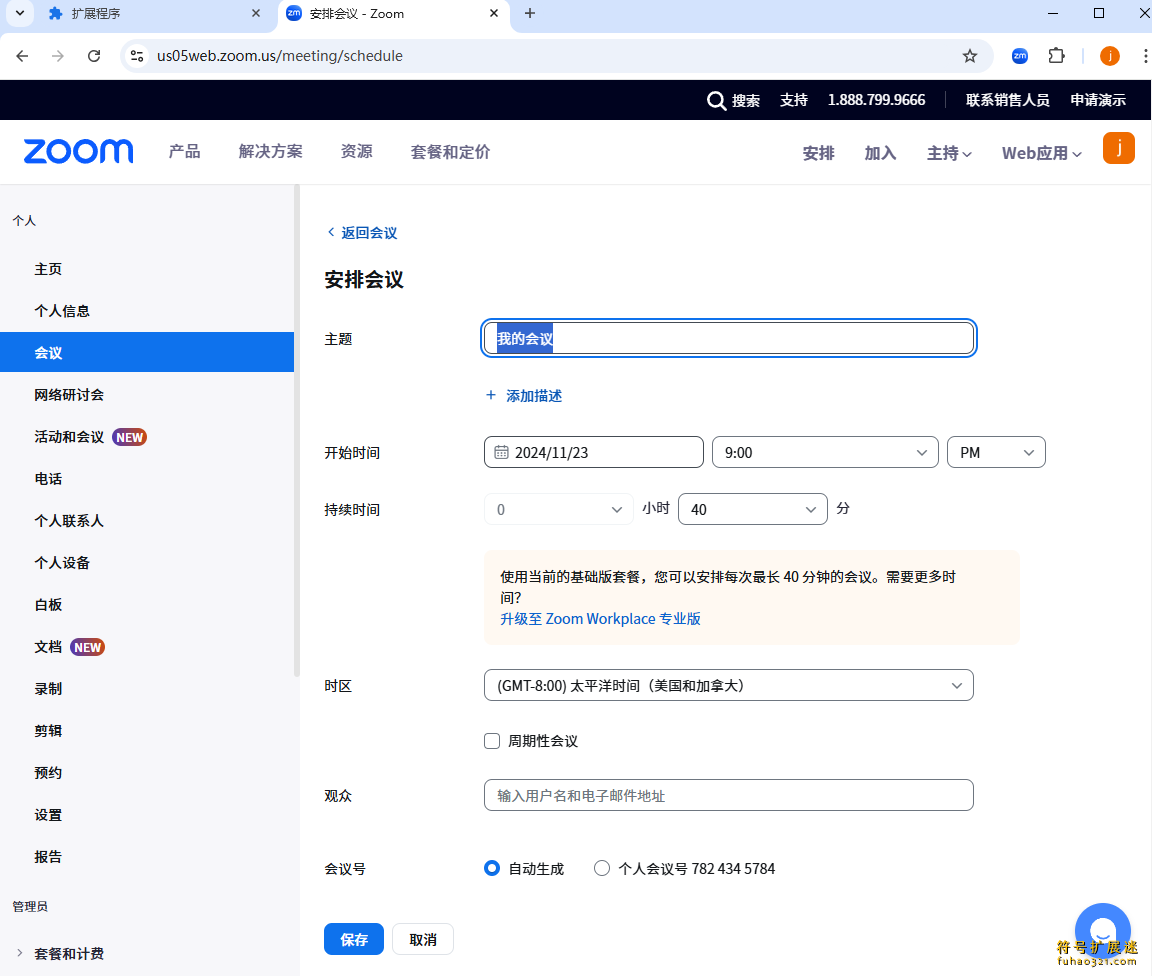Open the duration minutes 40 dropdown
Image resolution: width=1152 pixels, height=976 pixels.
coord(752,509)
